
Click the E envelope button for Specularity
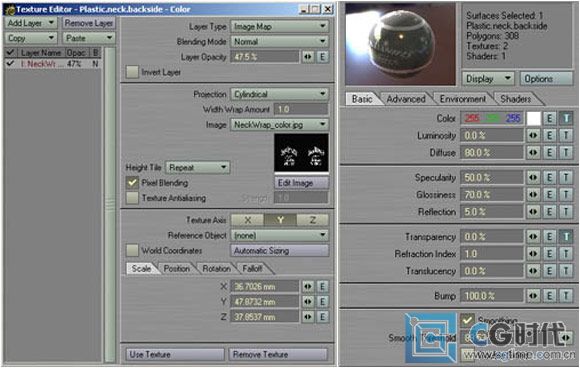tap(549, 178)
